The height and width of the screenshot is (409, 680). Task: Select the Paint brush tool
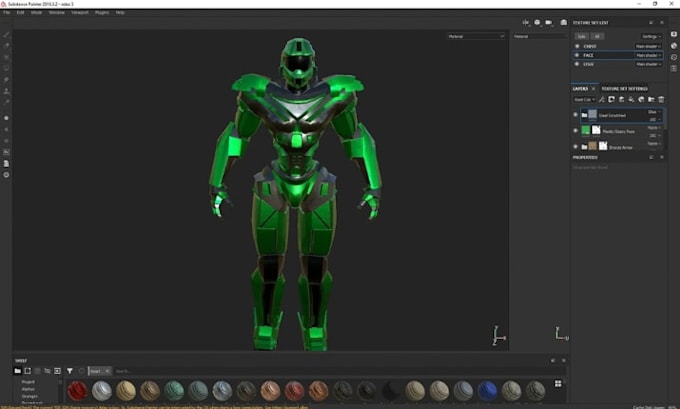click(x=6, y=34)
